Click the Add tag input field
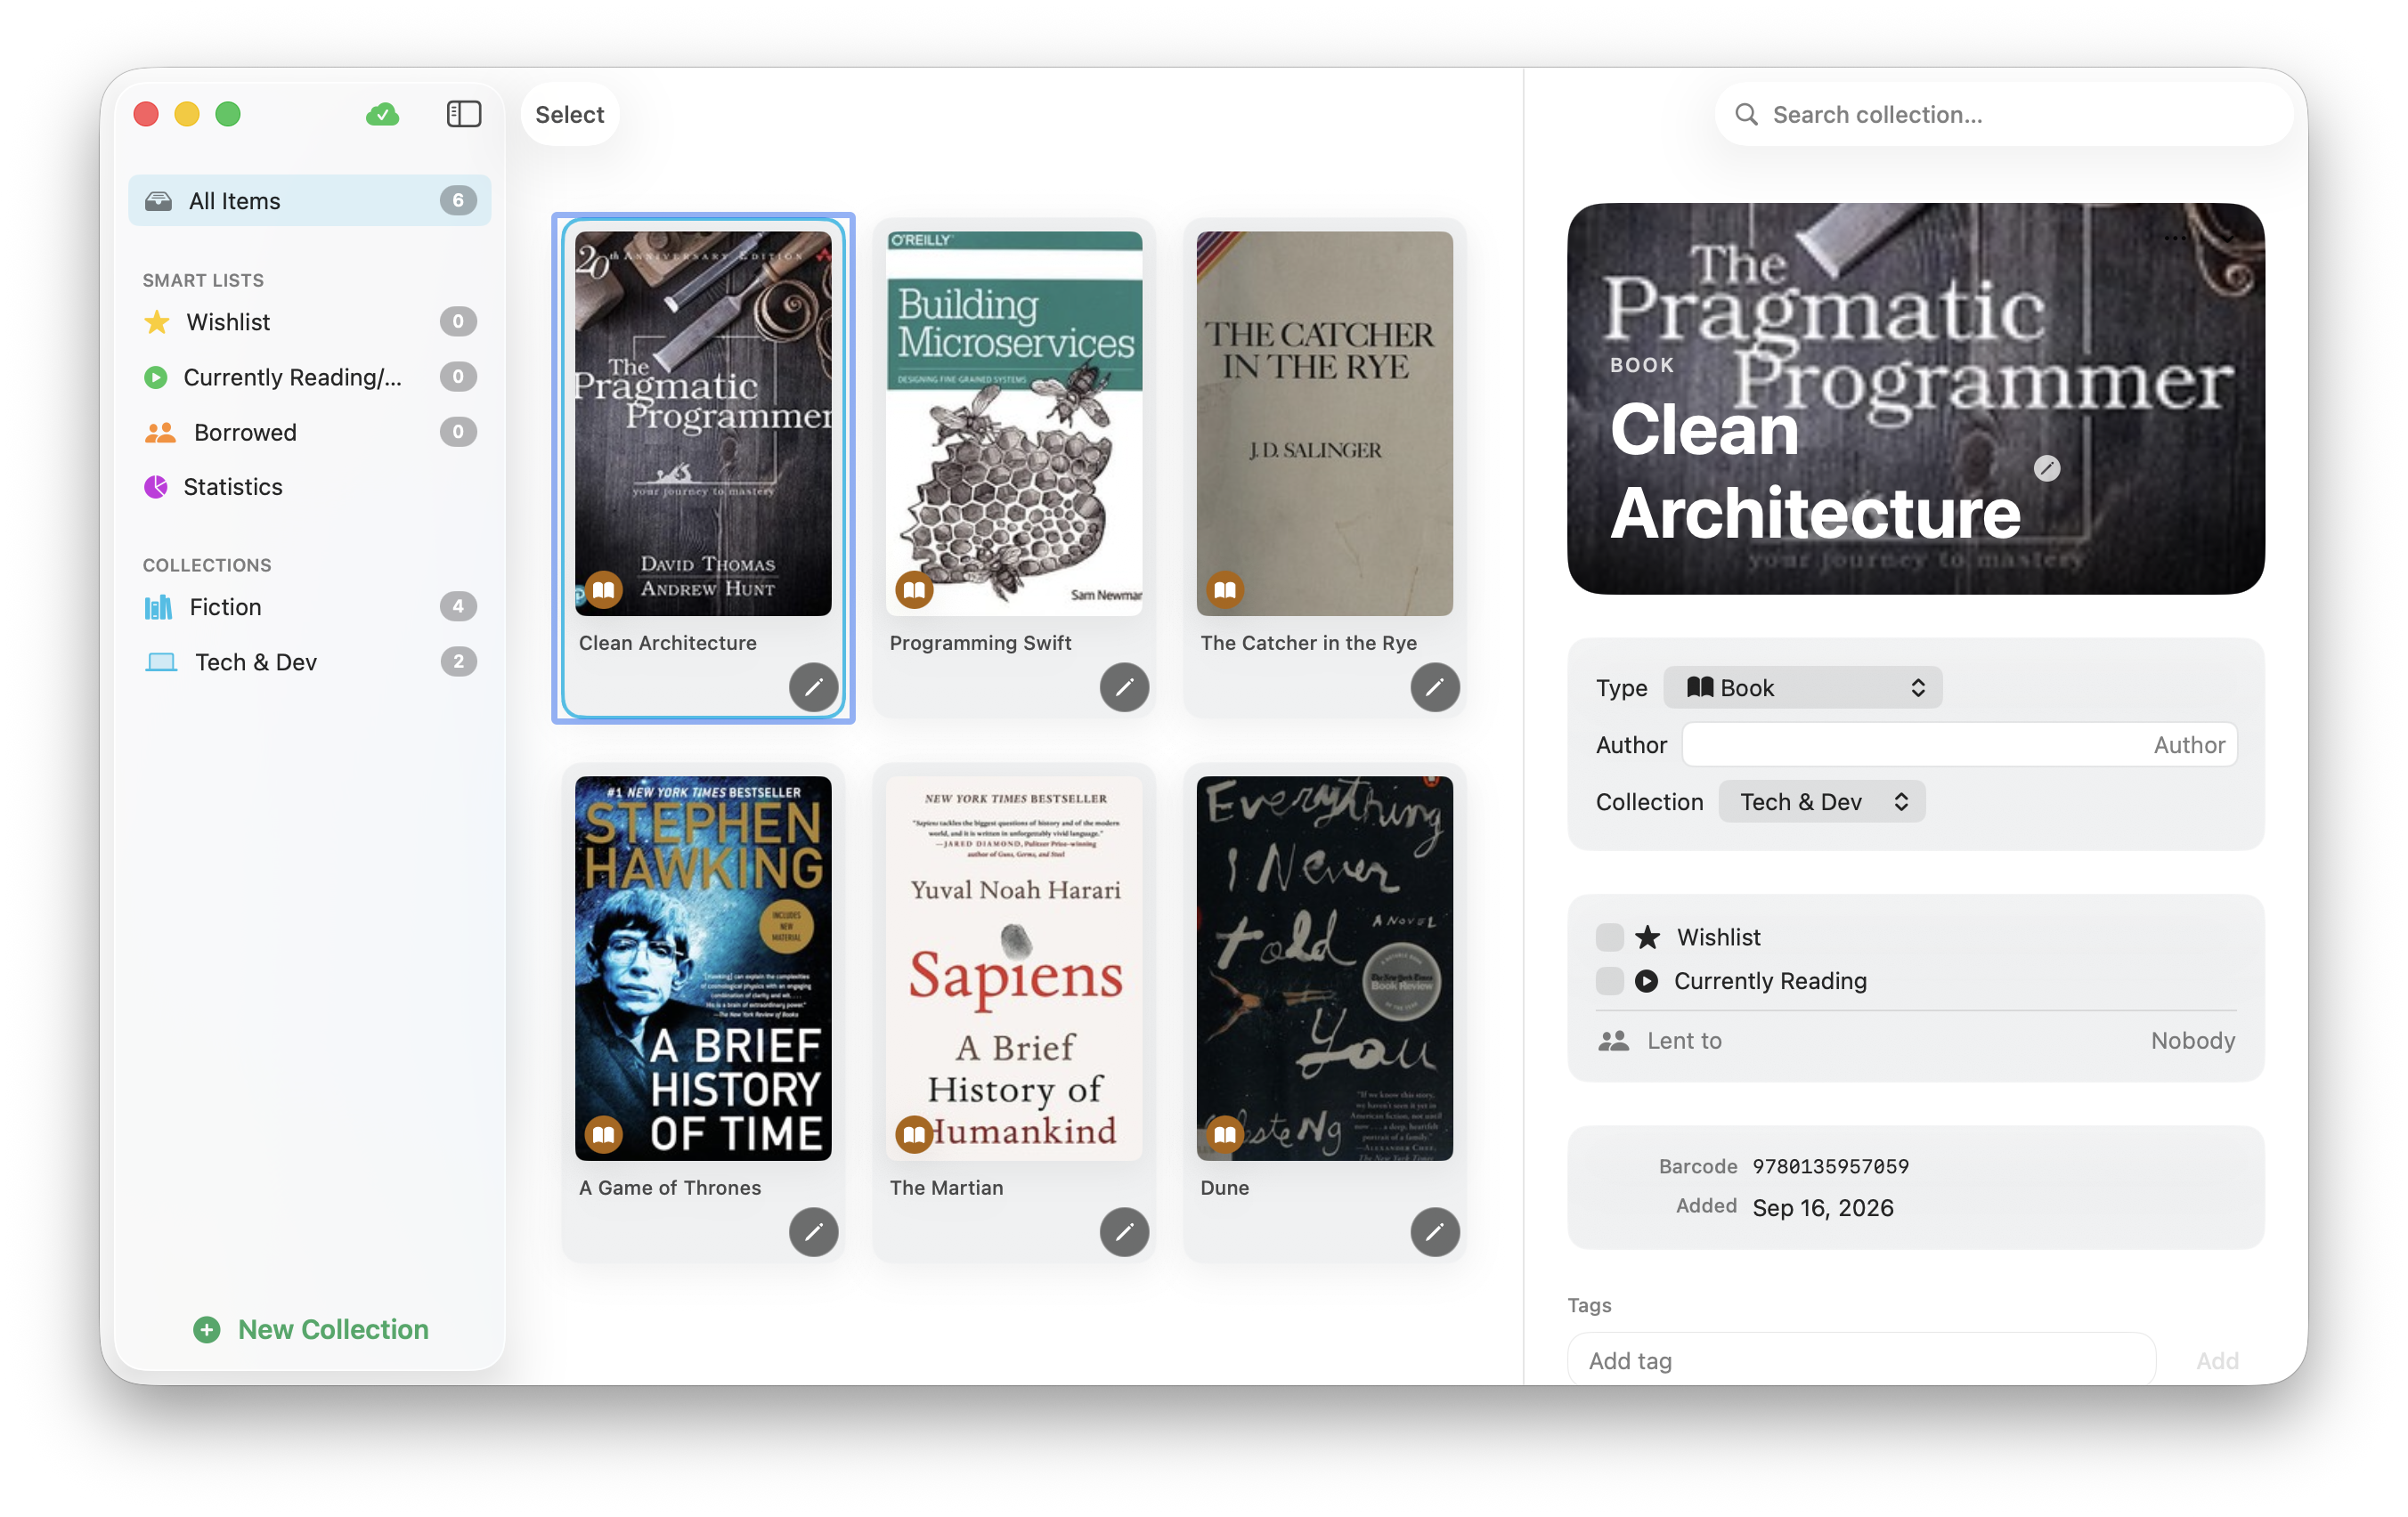Viewport: 2408px width, 1517px height. (x=1861, y=1360)
